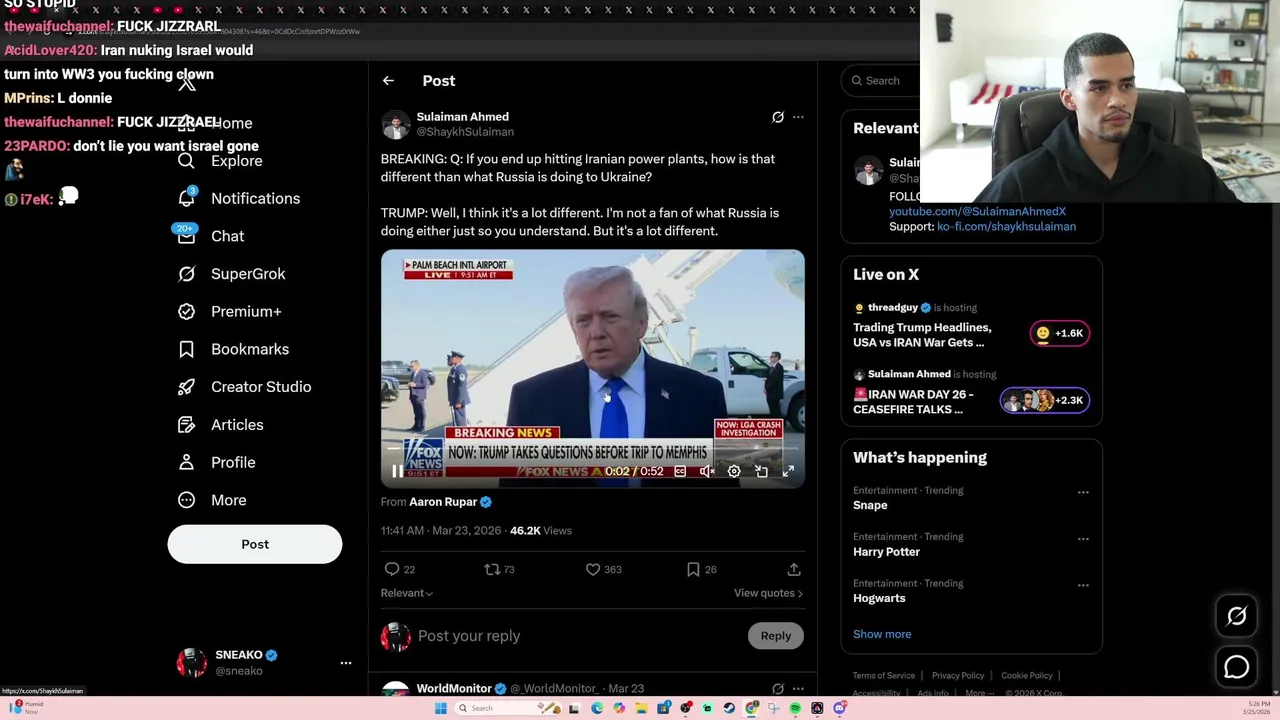Open more options on WorldMonitor reply
The width and height of the screenshot is (1280, 720).
[798, 688]
